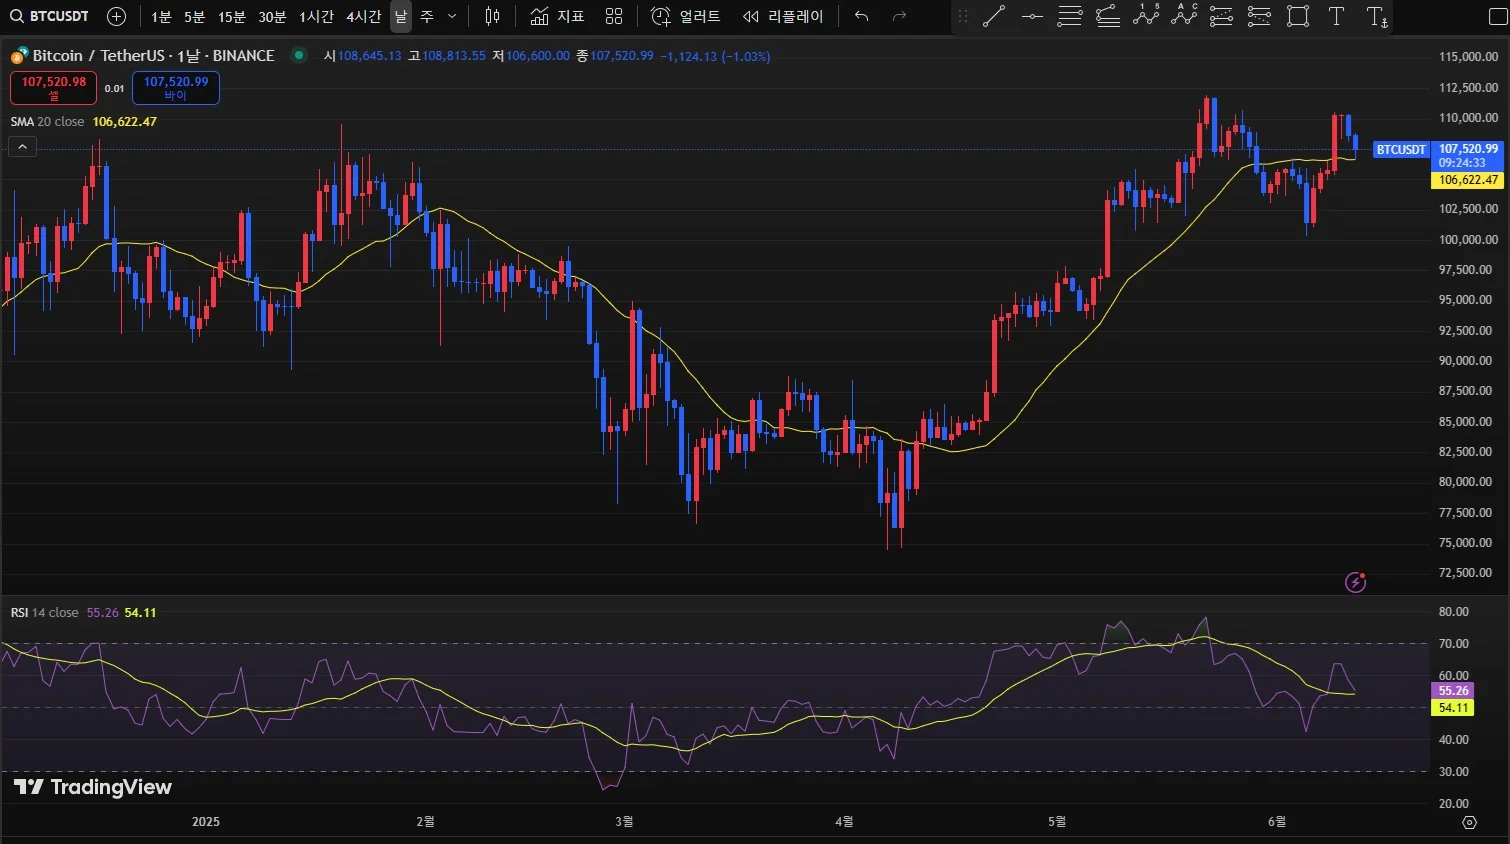The width and height of the screenshot is (1510, 844).
Task: Open the BTCUSDT symbol search
Action: click(x=50, y=16)
